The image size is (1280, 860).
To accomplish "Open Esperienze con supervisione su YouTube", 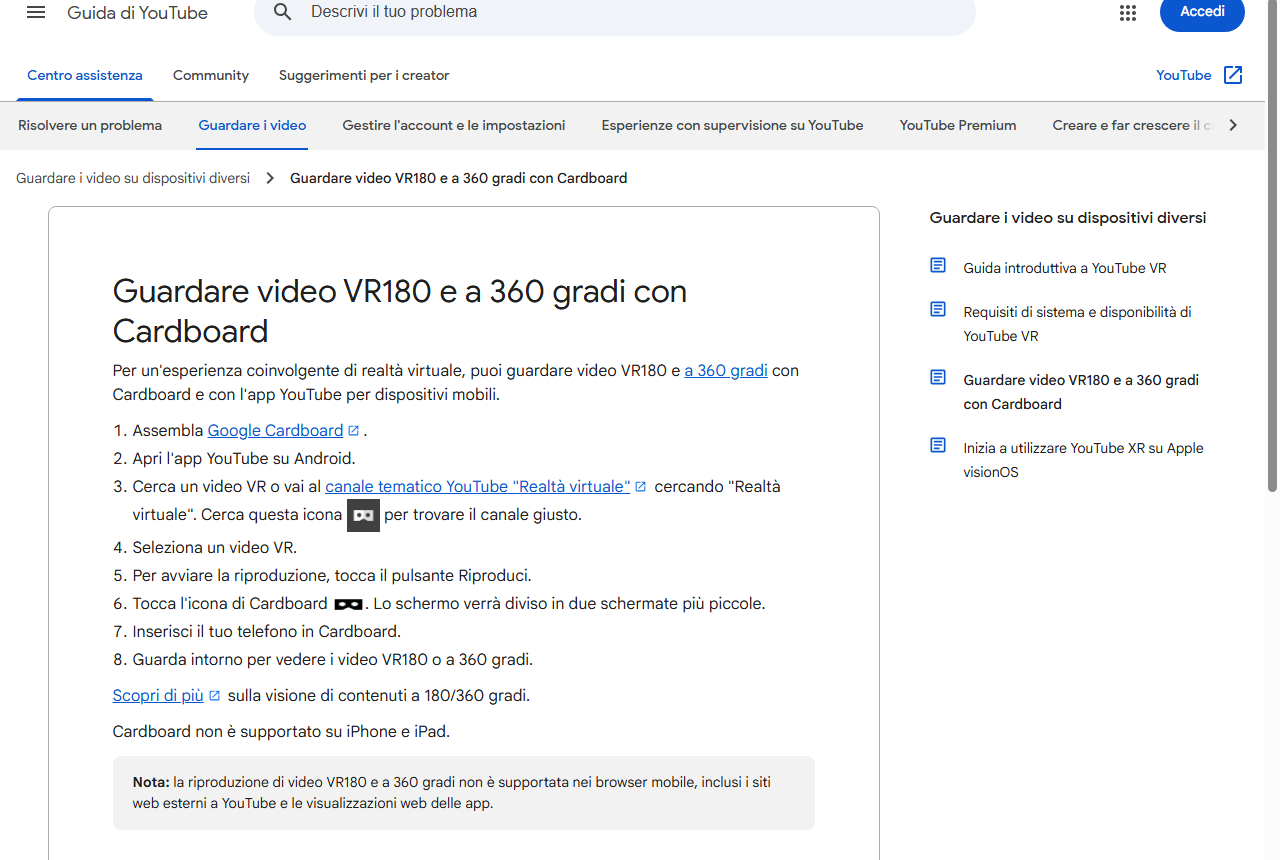I will (732, 125).
